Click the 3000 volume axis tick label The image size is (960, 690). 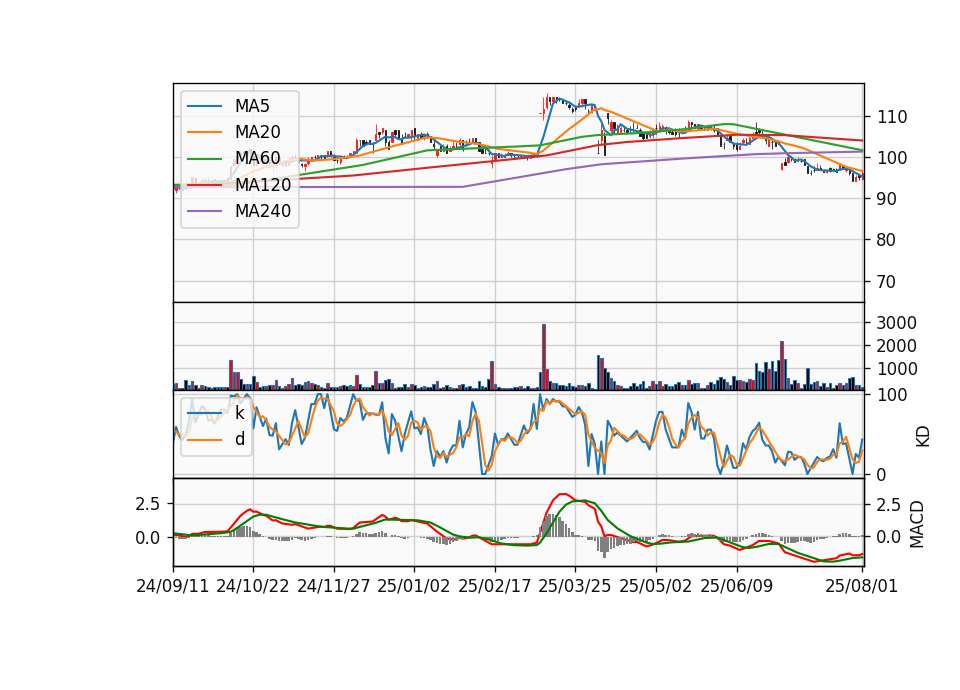(896, 323)
